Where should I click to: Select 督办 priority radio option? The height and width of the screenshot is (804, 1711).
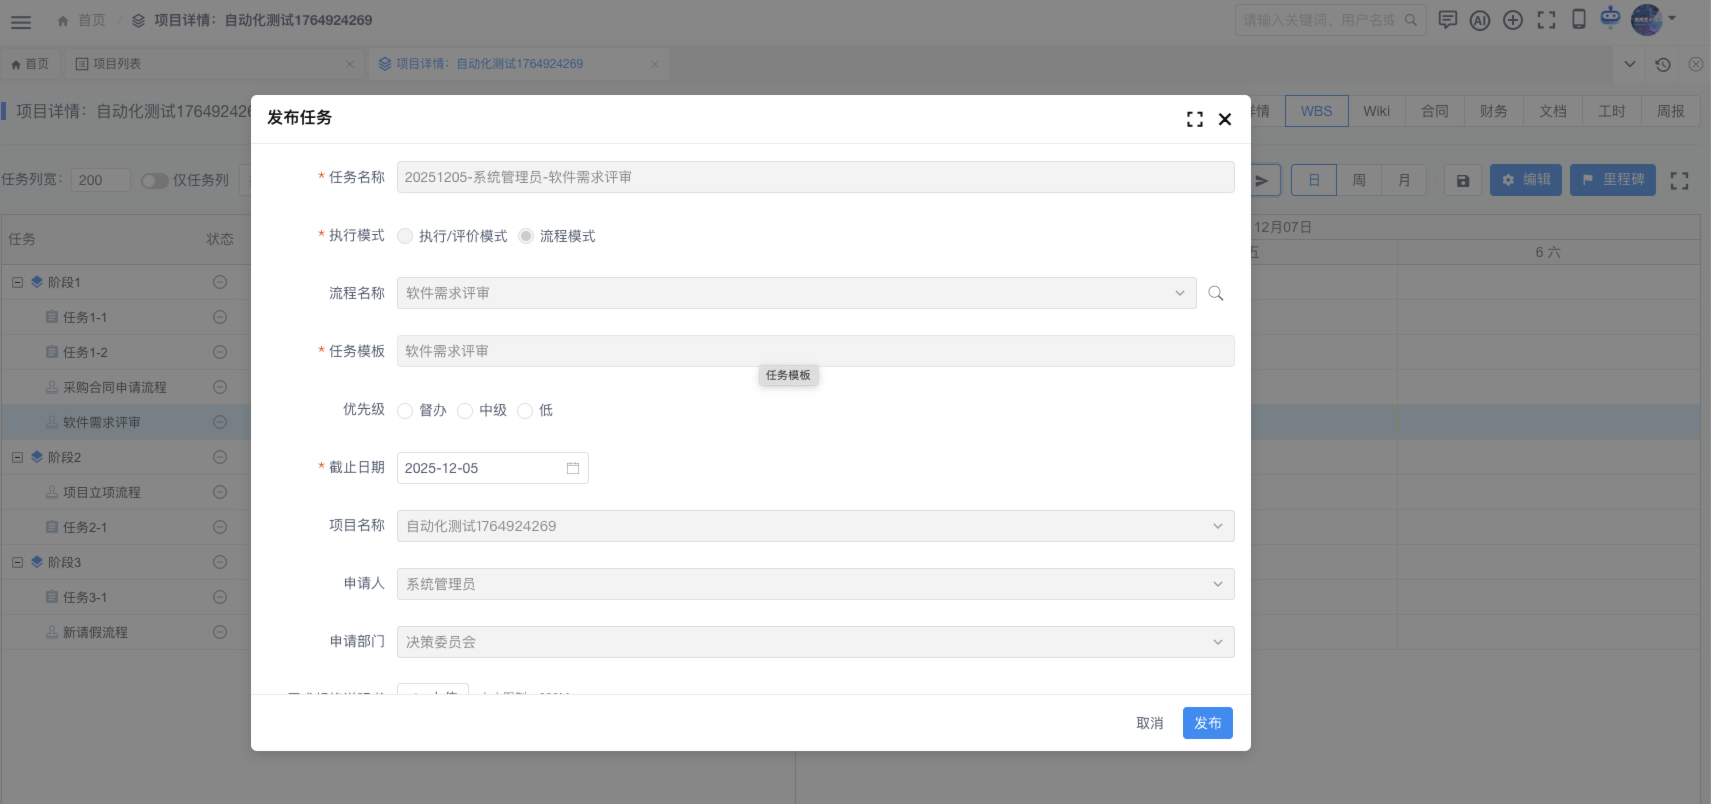click(405, 410)
